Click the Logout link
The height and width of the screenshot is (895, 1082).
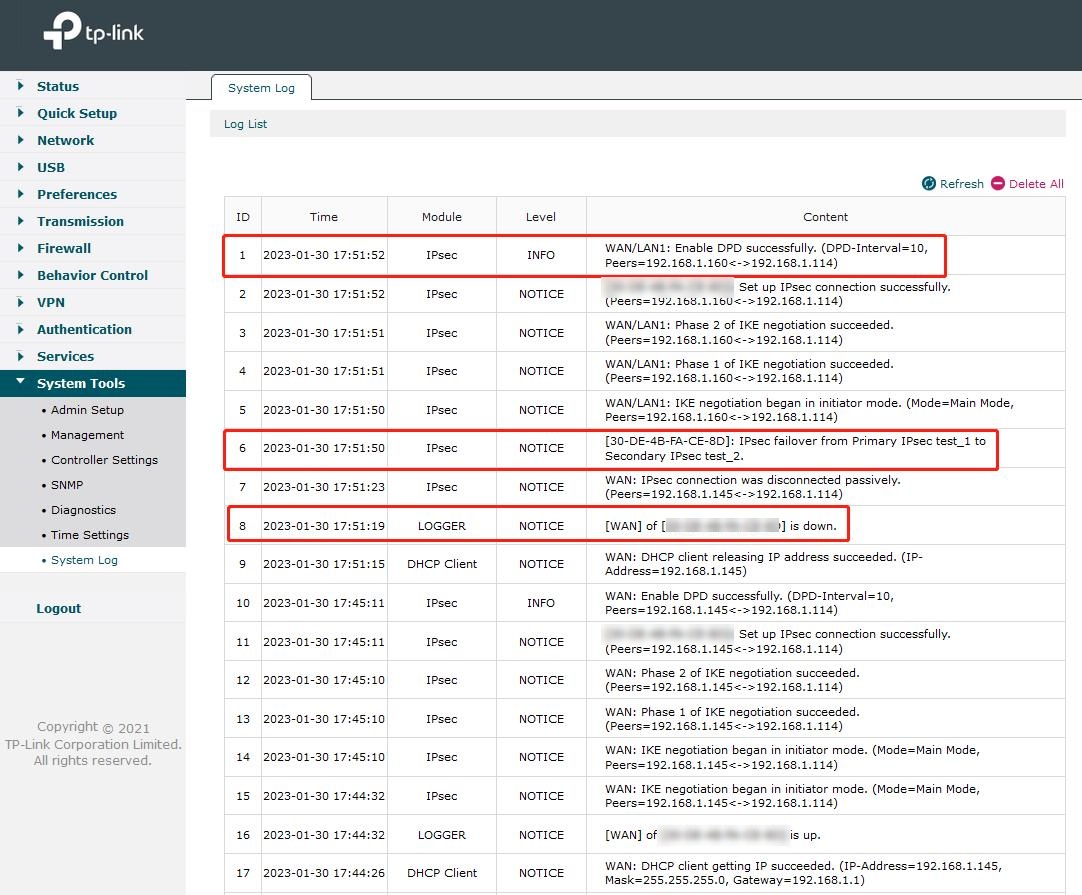tap(58, 608)
